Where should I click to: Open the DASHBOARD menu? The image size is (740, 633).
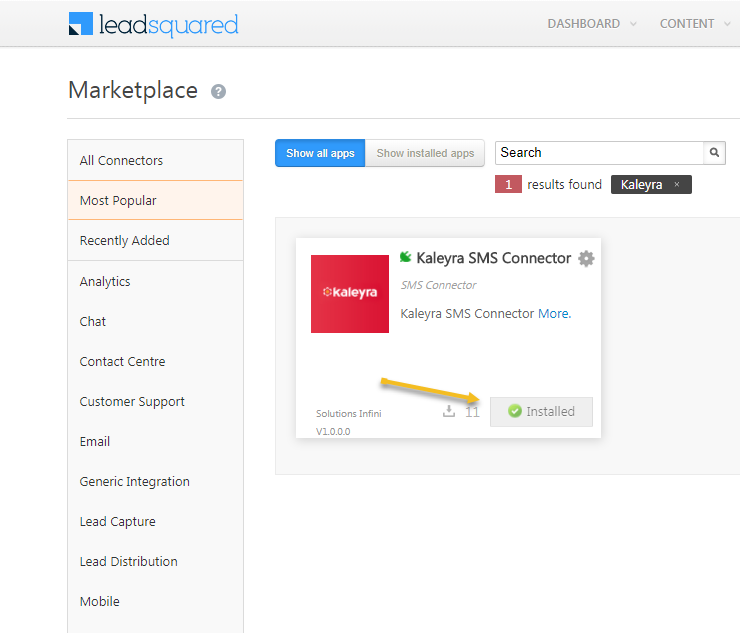pyautogui.click(x=584, y=24)
